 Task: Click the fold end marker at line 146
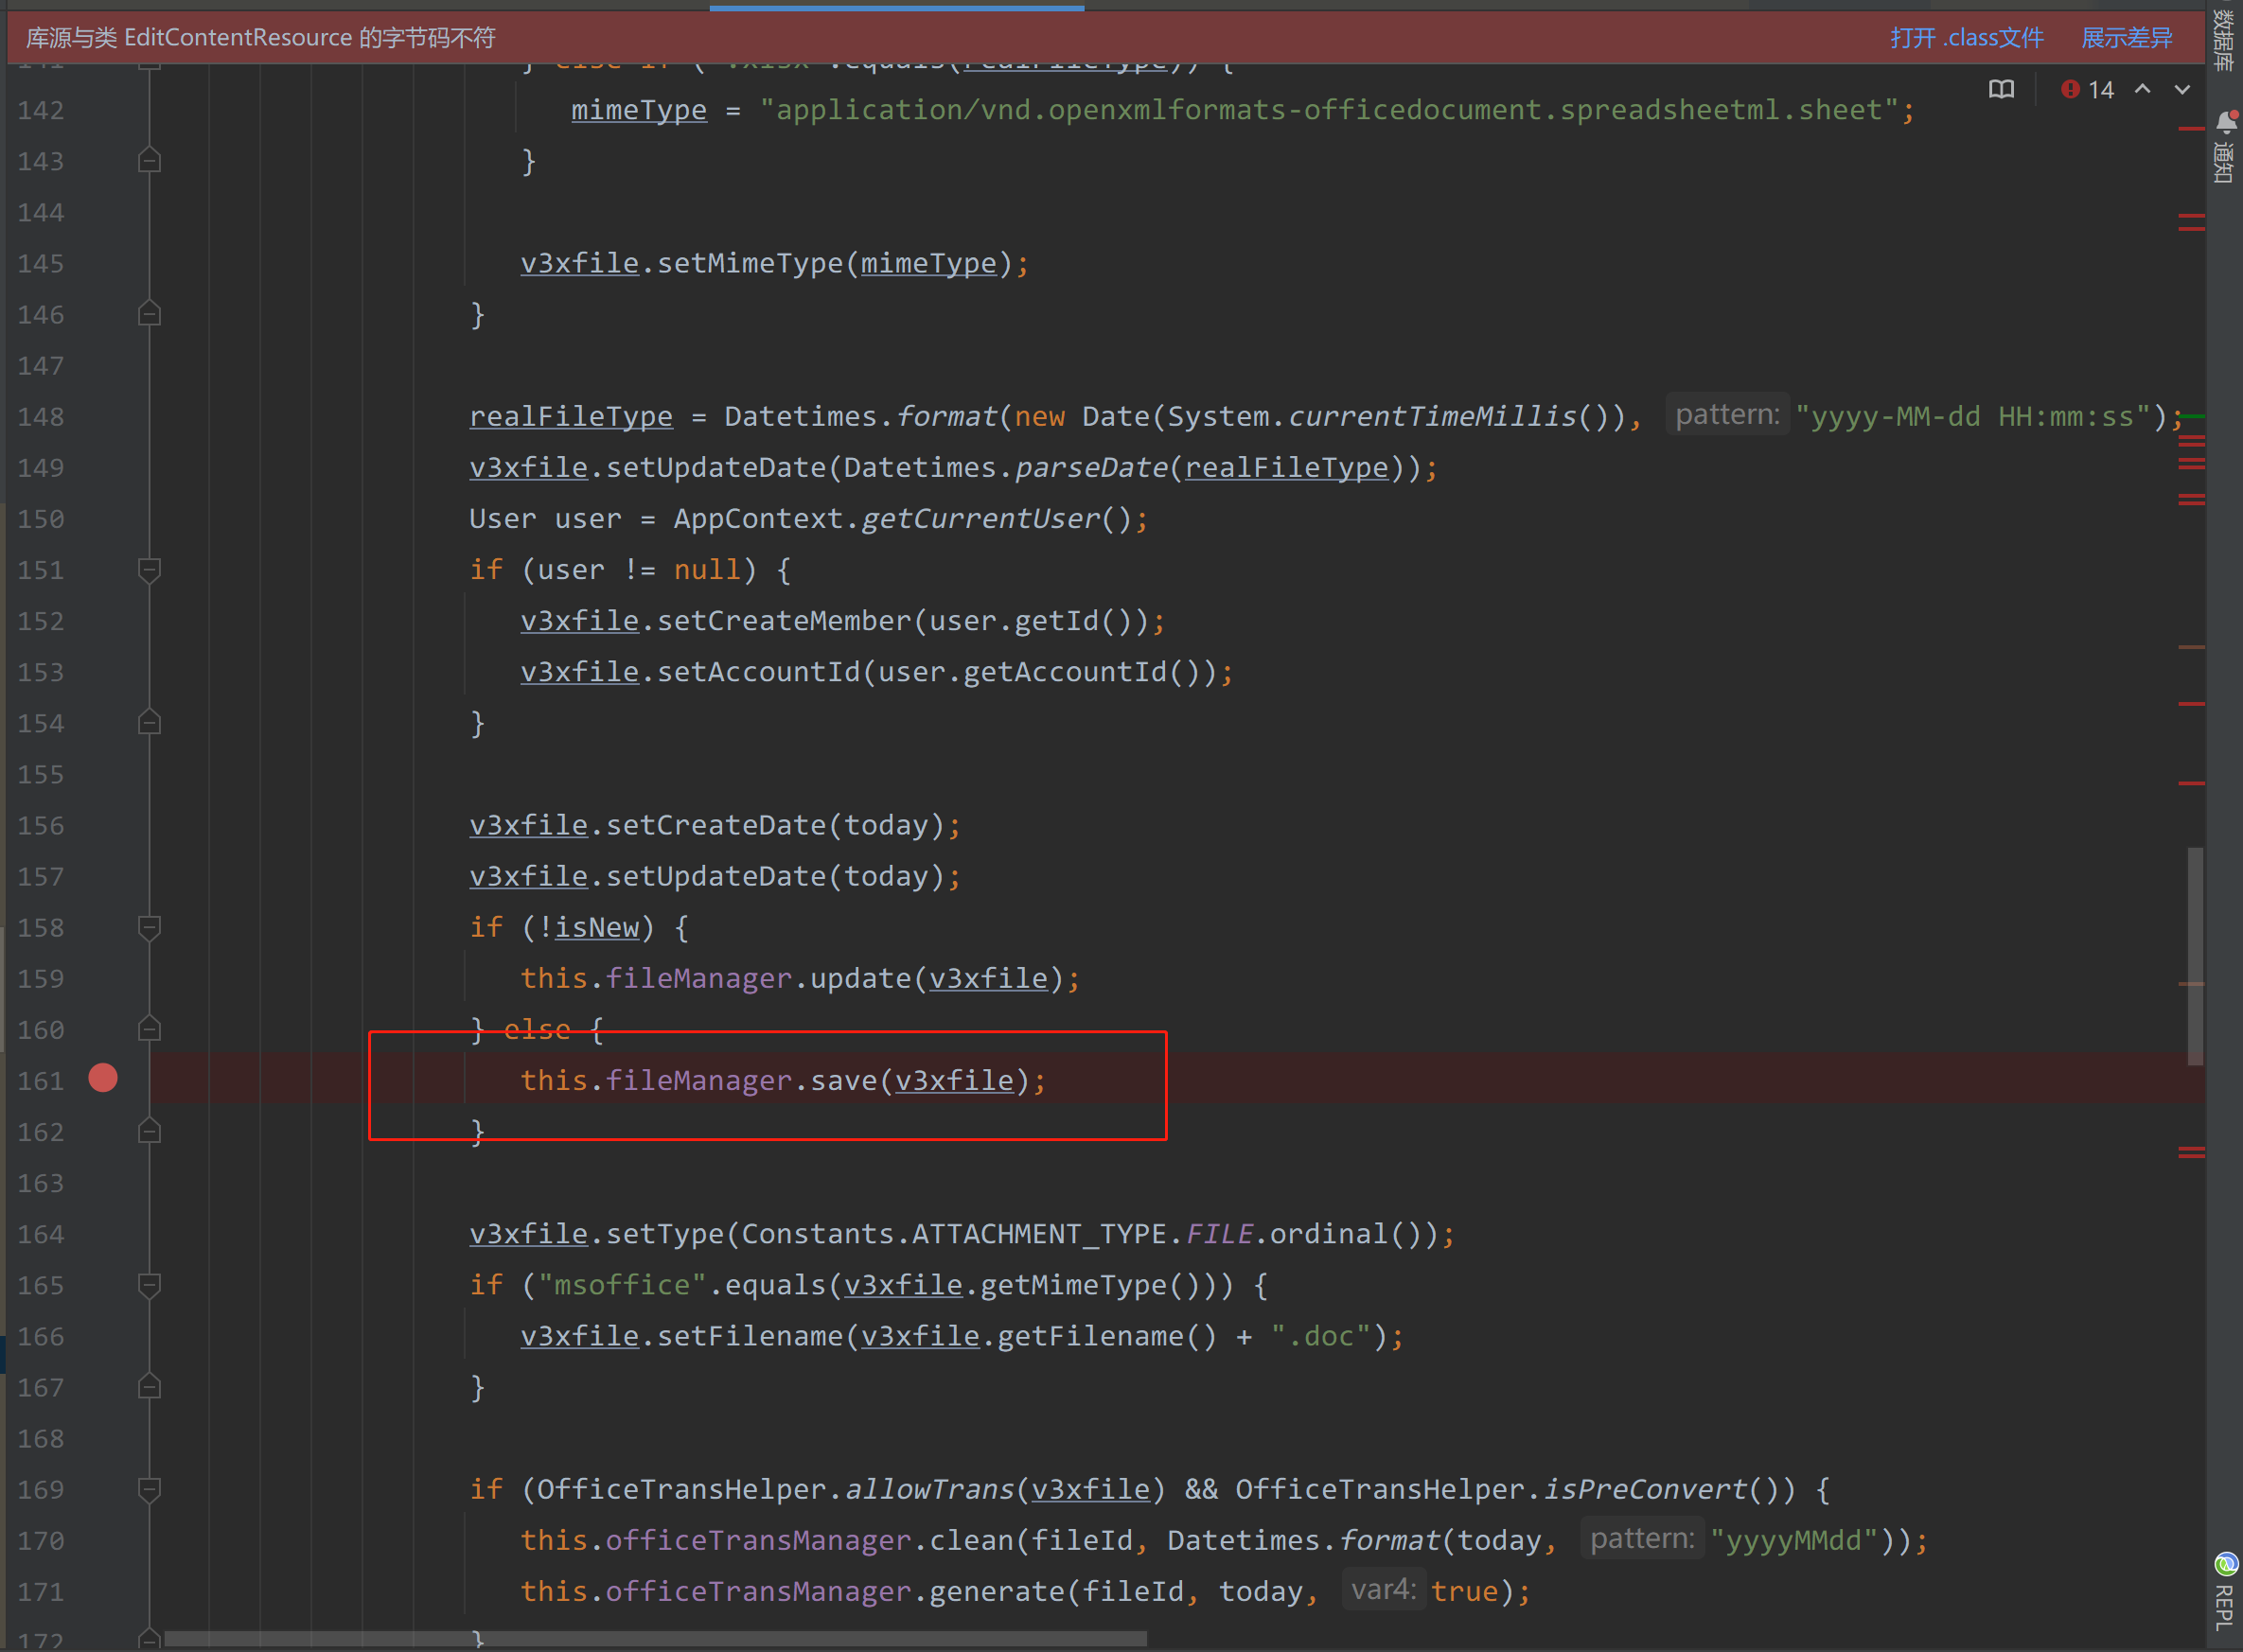[x=149, y=315]
